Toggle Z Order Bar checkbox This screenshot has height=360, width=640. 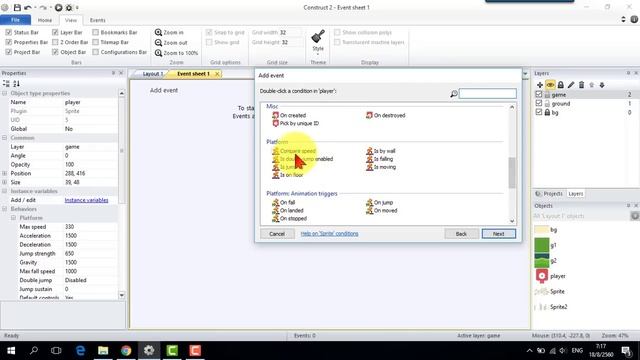tap(55, 42)
